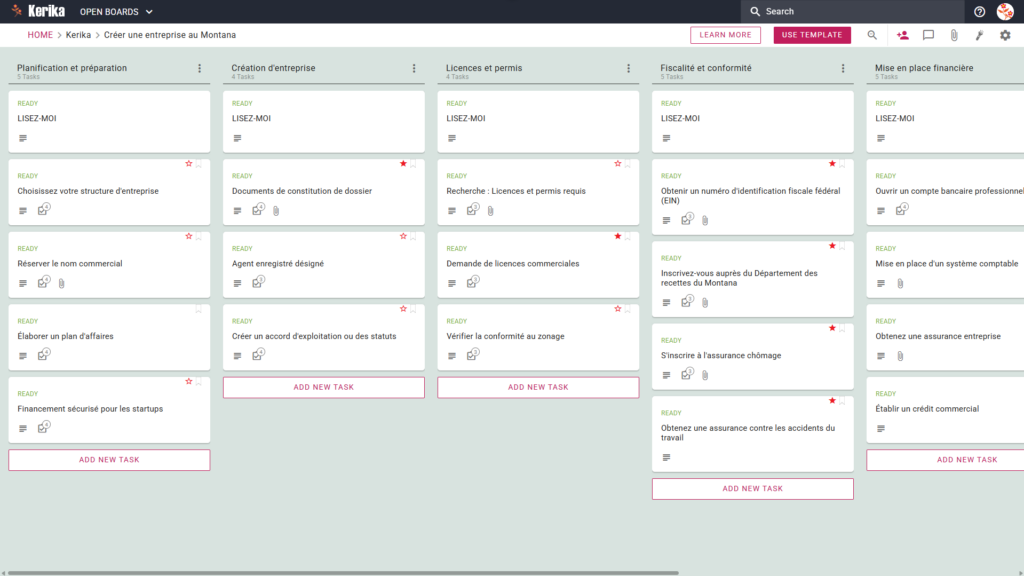Image resolution: width=1024 pixels, height=576 pixels.
Task: Open card Inscrivez-vous auprès du Département des recettes
Action: point(752,280)
